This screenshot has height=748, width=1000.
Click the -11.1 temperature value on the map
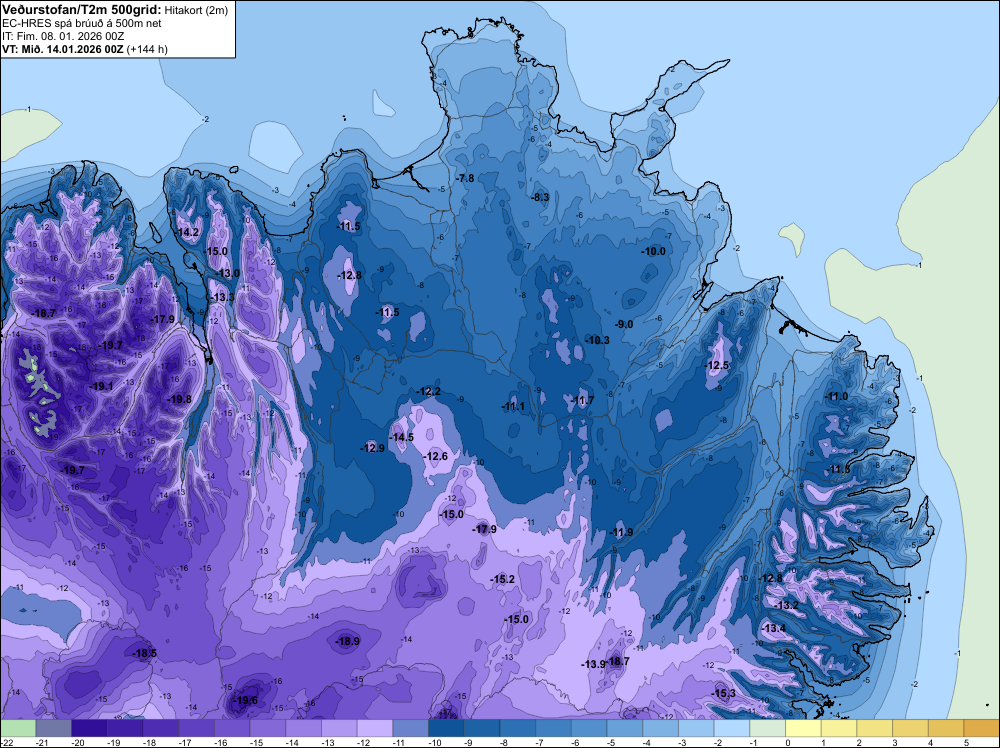[512, 406]
